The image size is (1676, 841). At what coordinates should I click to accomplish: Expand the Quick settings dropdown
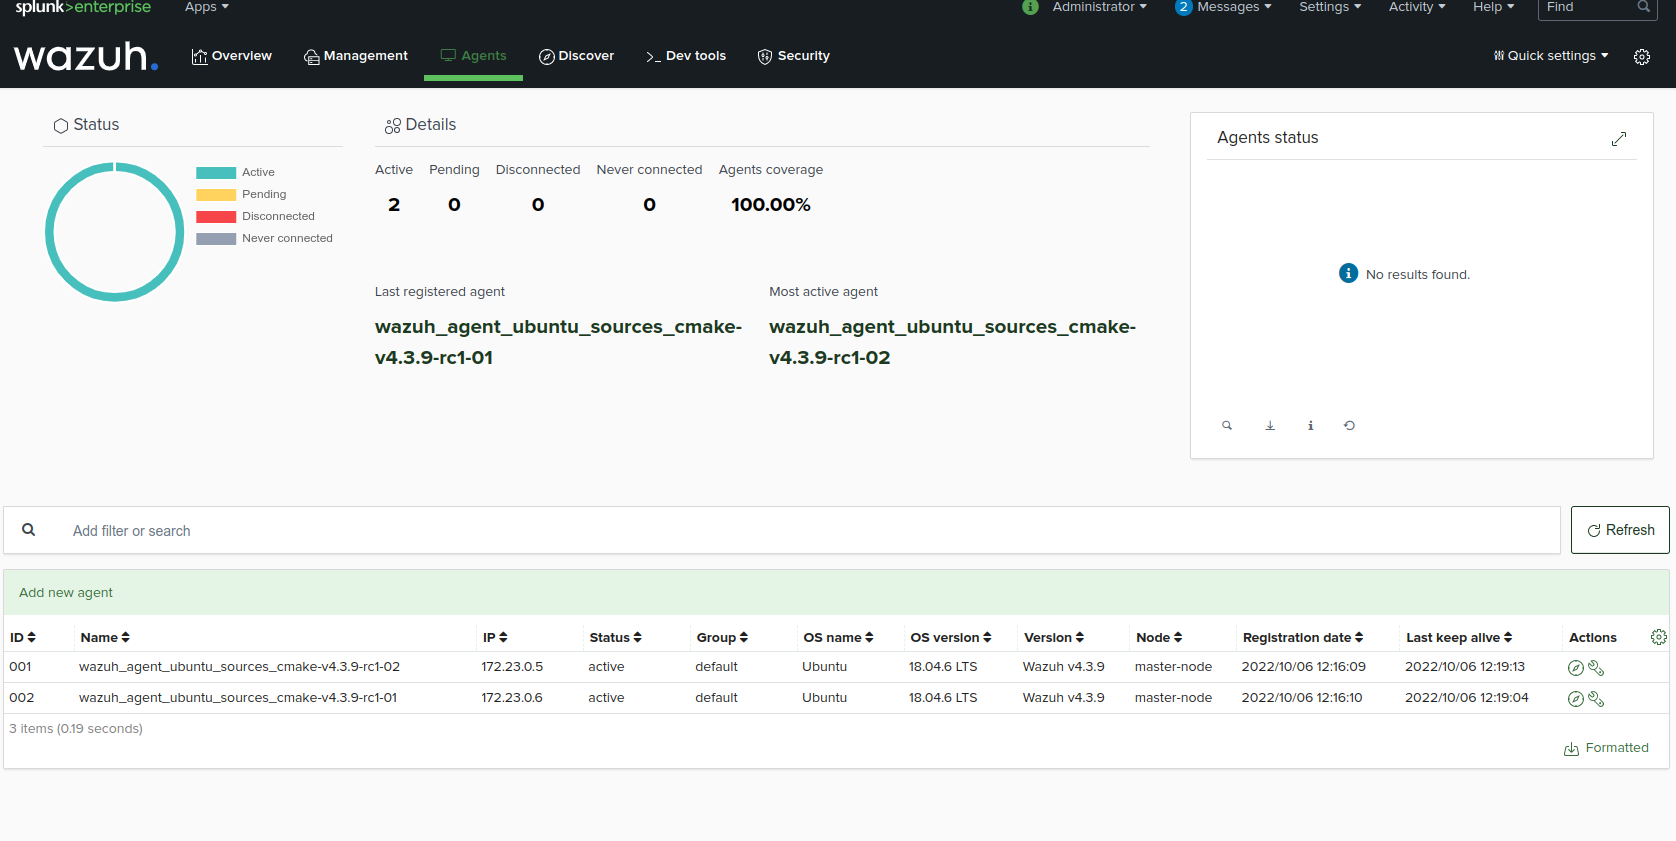pyautogui.click(x=1551, y=56)
